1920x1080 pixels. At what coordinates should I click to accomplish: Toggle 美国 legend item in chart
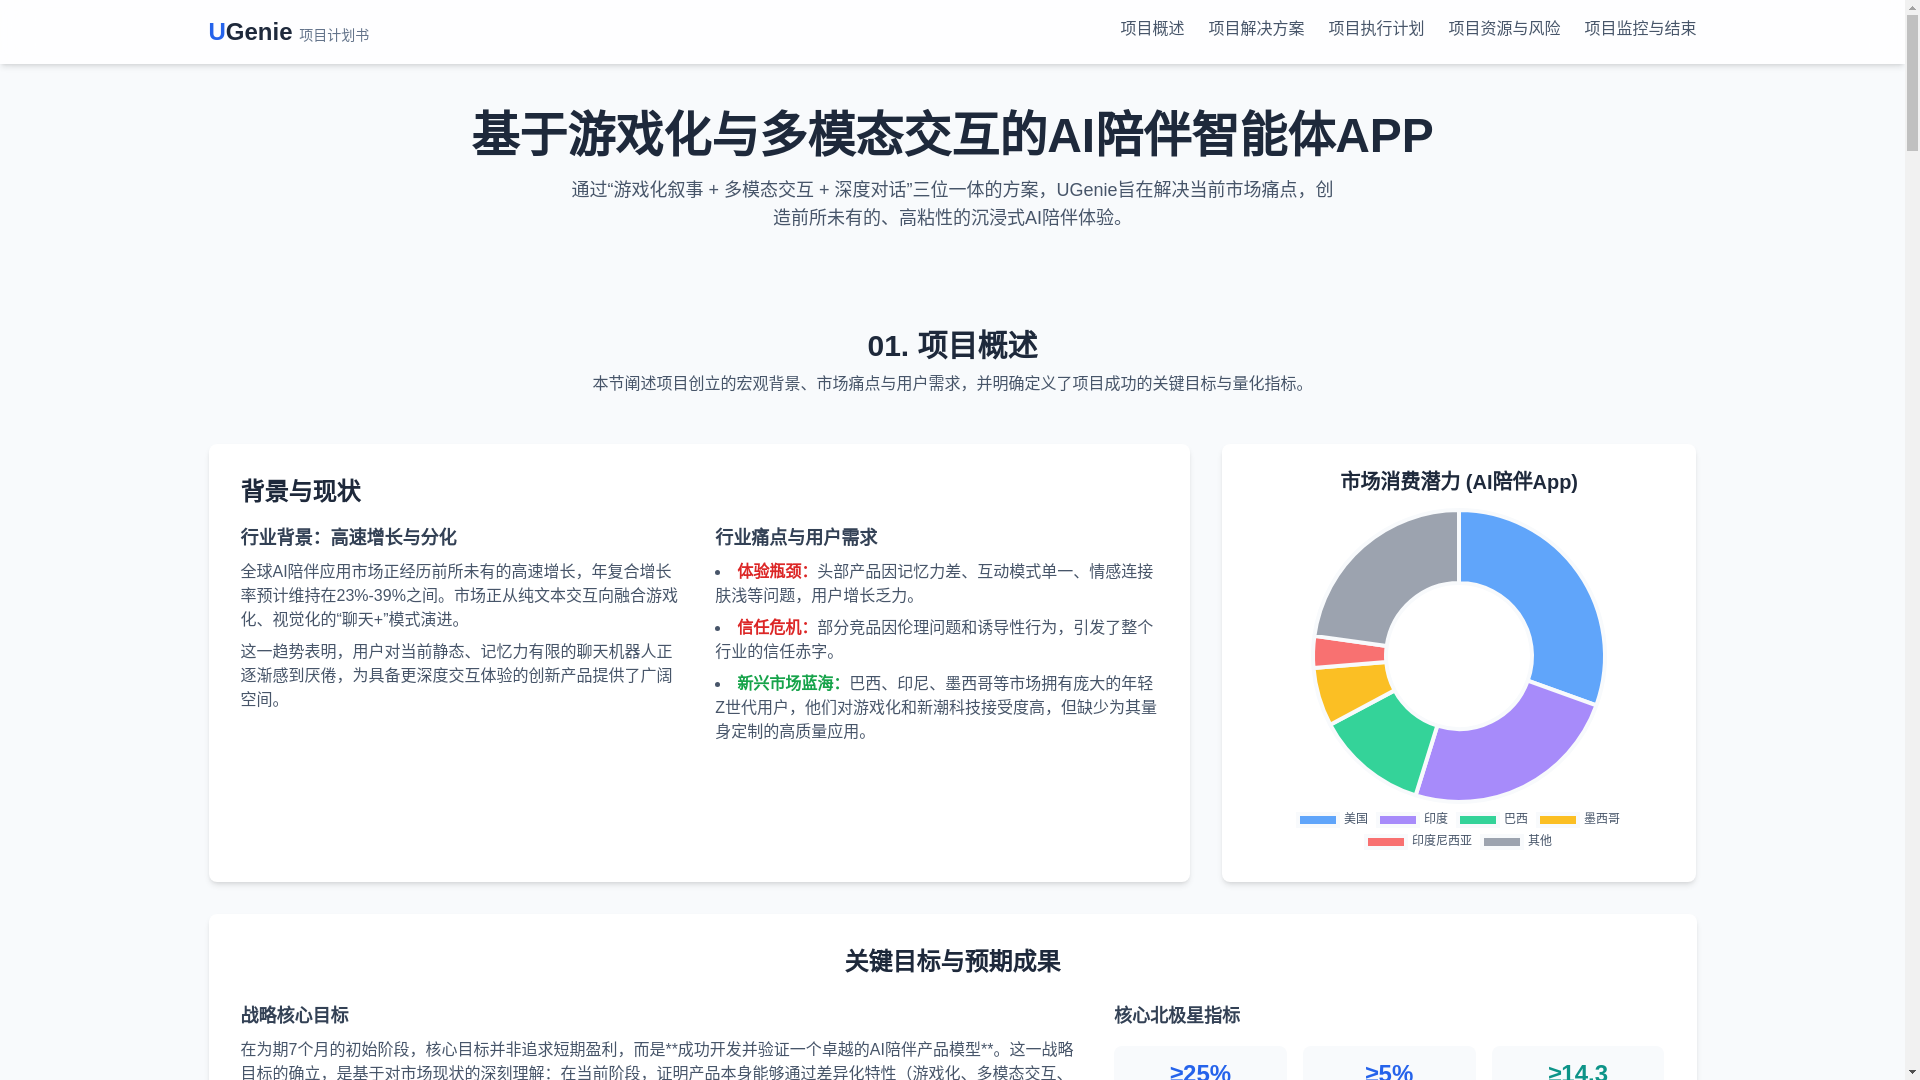coord(1334,819)
